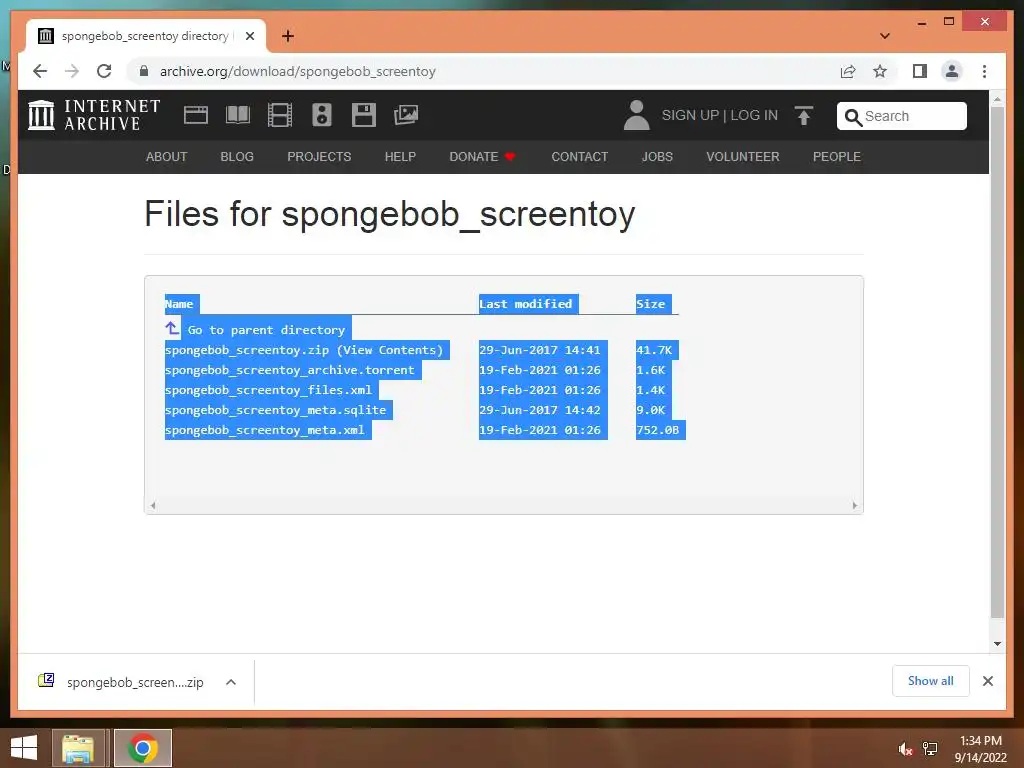Open the PROJECTS menu item
This screenshot has height=768, width=1024.
click(x=319, y=157)
